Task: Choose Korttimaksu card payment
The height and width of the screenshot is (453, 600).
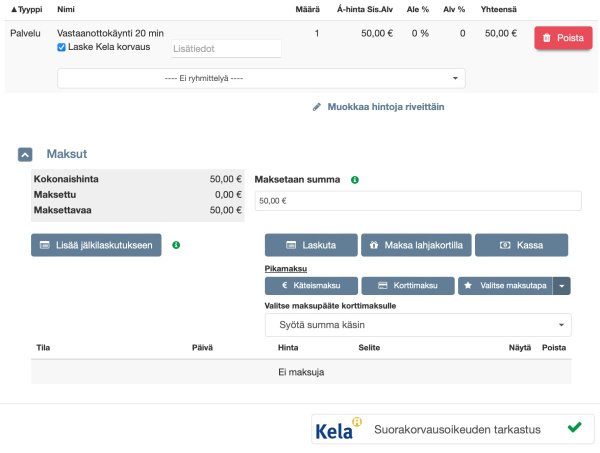Action: [x=407, y=286]
